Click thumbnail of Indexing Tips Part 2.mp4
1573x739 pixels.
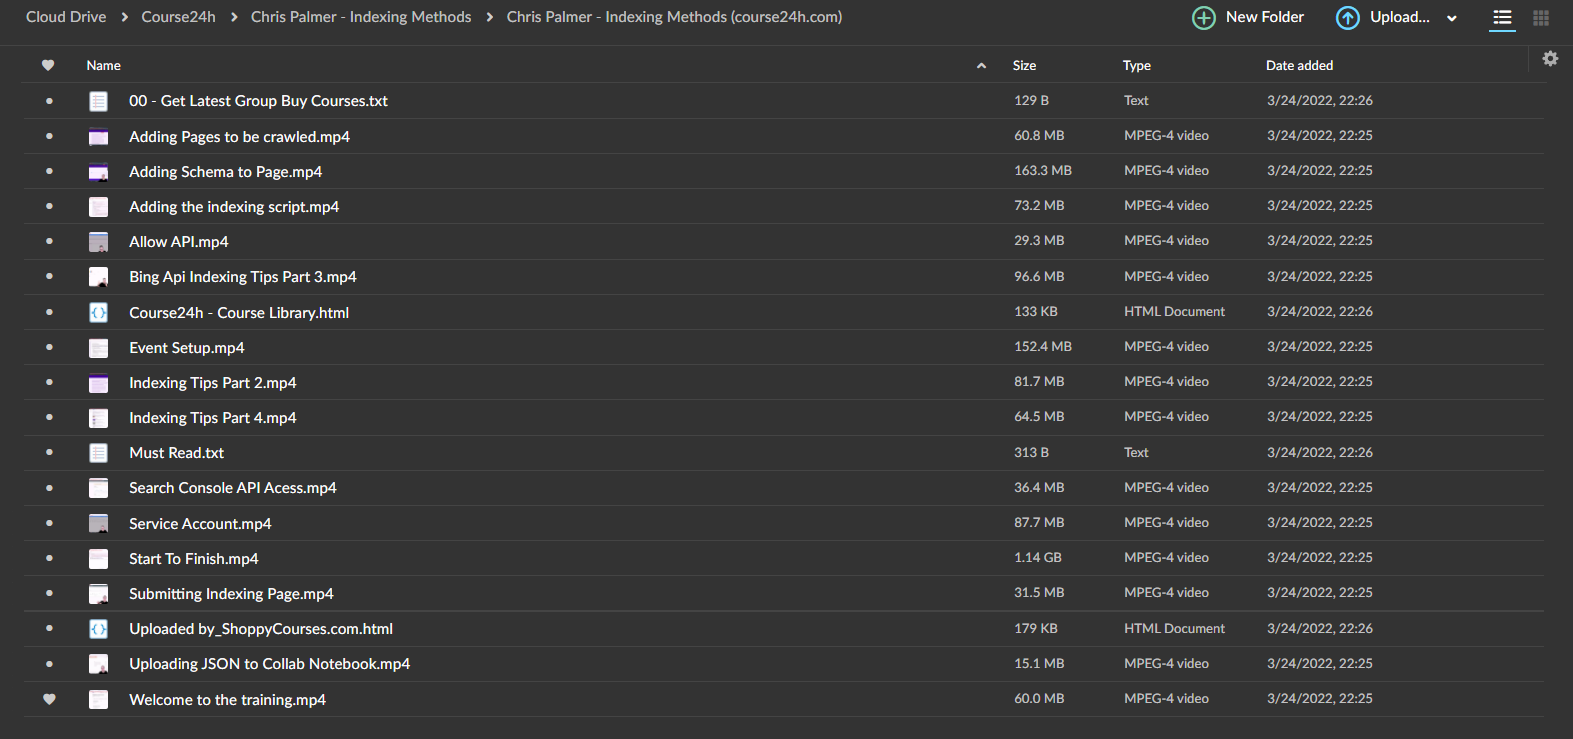tap(98, 383)
